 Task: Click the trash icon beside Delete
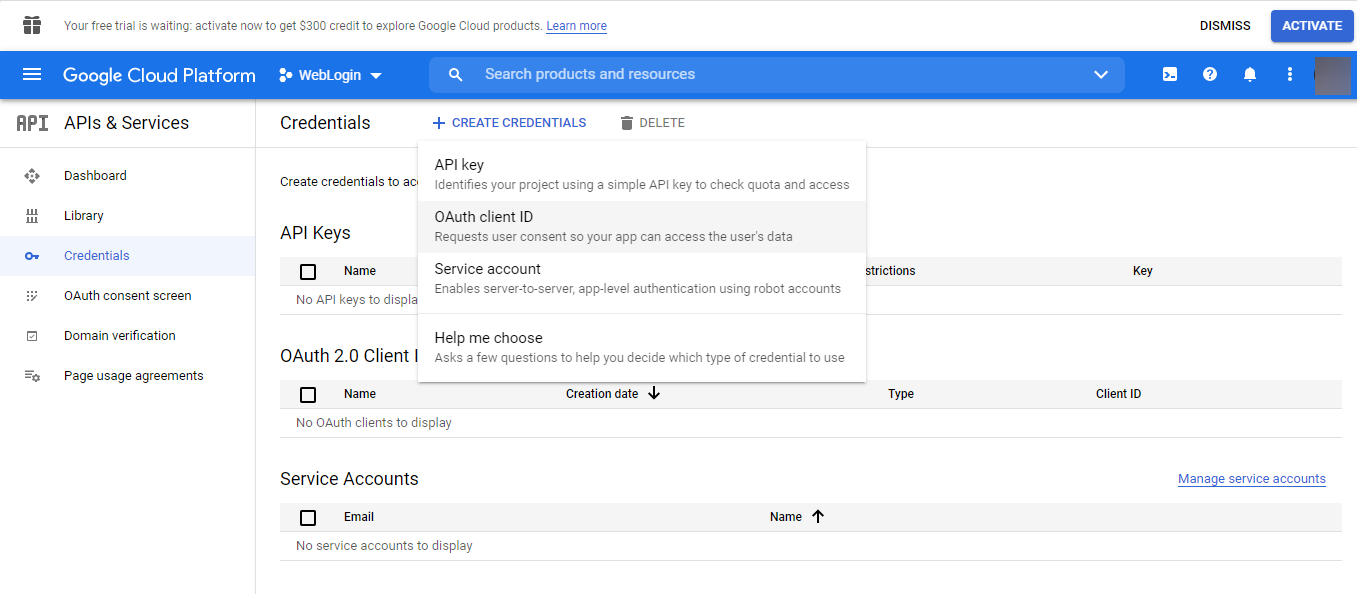point(627,123)
